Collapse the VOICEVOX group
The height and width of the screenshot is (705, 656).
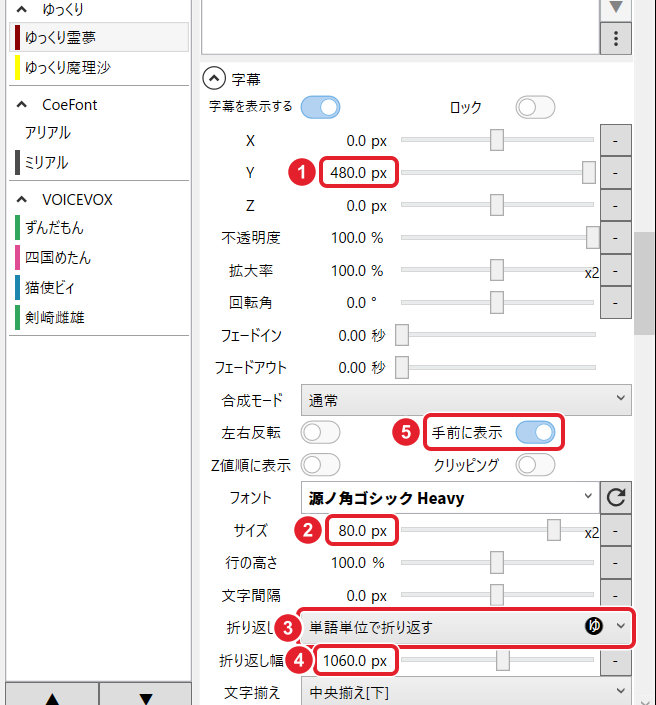(22, 199)
